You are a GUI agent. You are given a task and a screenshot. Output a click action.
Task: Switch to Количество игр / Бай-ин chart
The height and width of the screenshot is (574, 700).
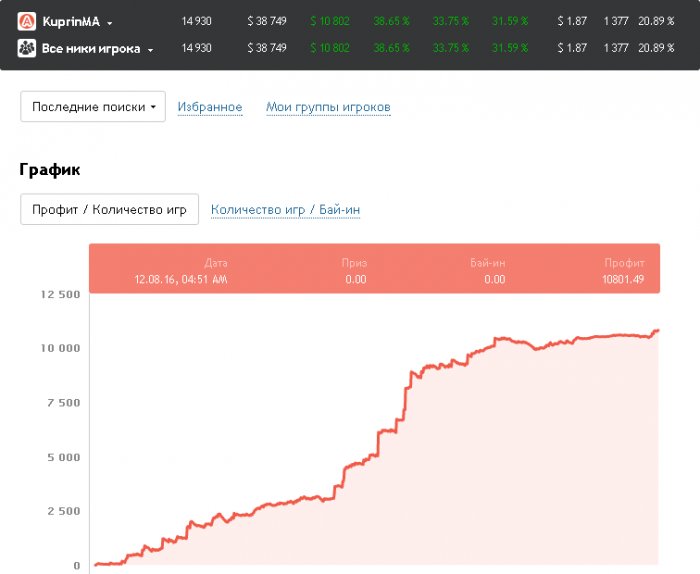tap(285, 210)
